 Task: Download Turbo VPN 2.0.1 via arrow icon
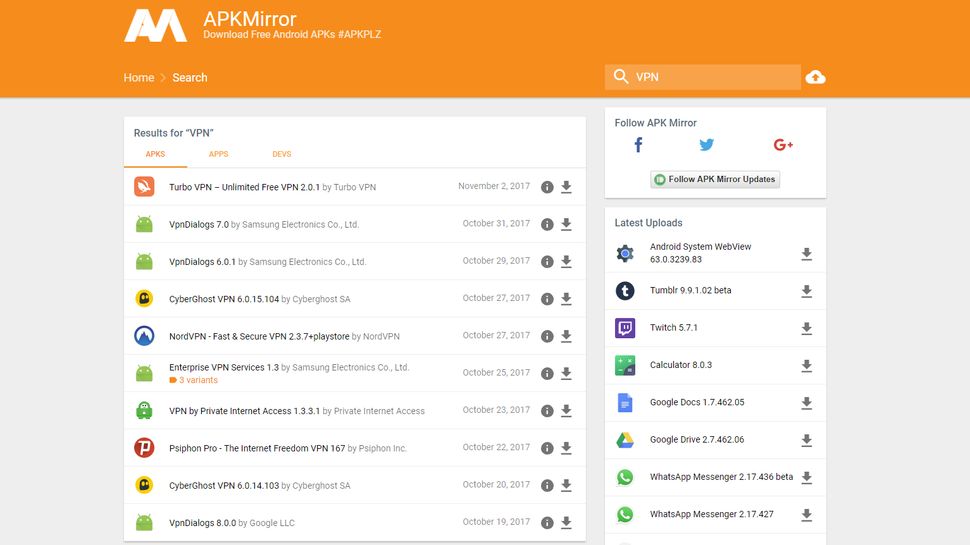566,187
